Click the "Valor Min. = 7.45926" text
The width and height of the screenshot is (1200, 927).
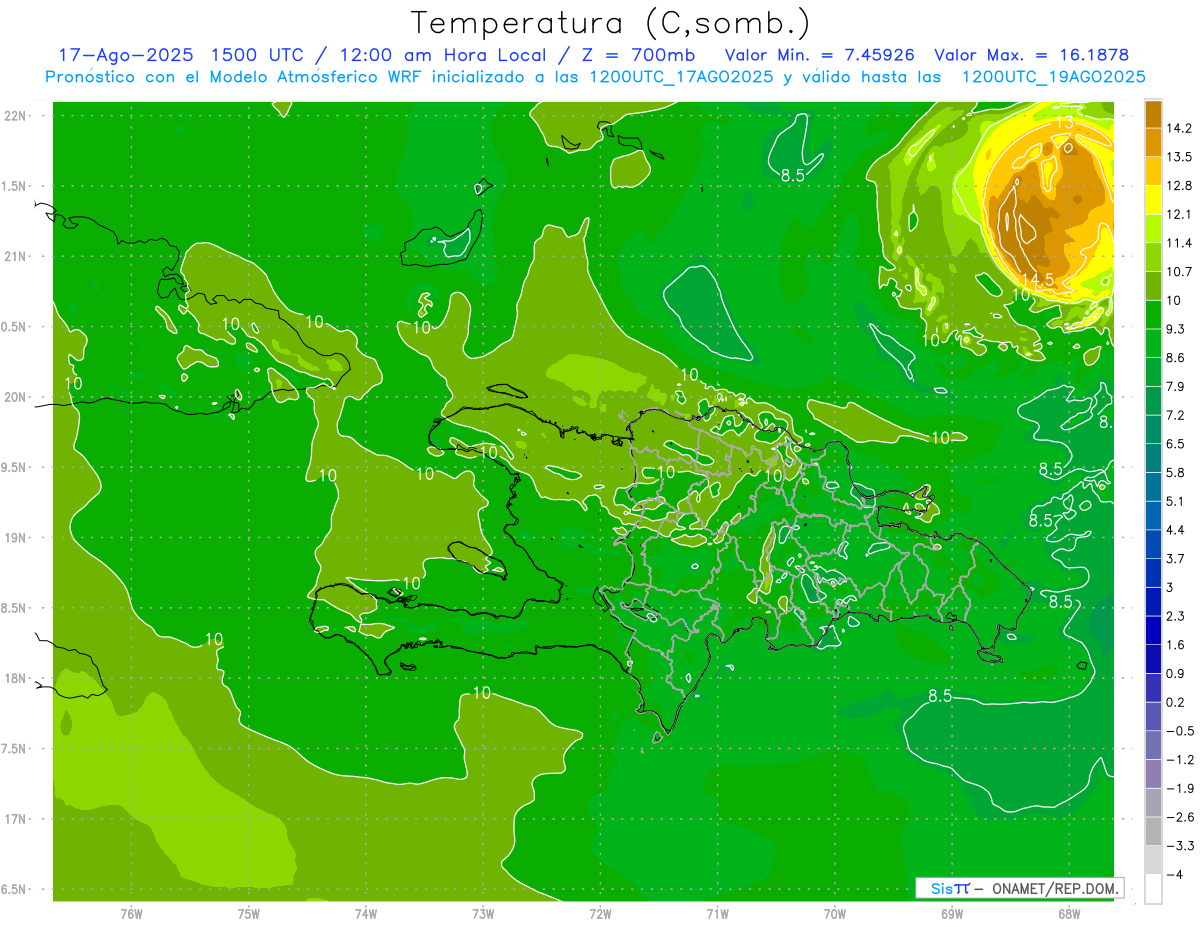coord(822,55)
